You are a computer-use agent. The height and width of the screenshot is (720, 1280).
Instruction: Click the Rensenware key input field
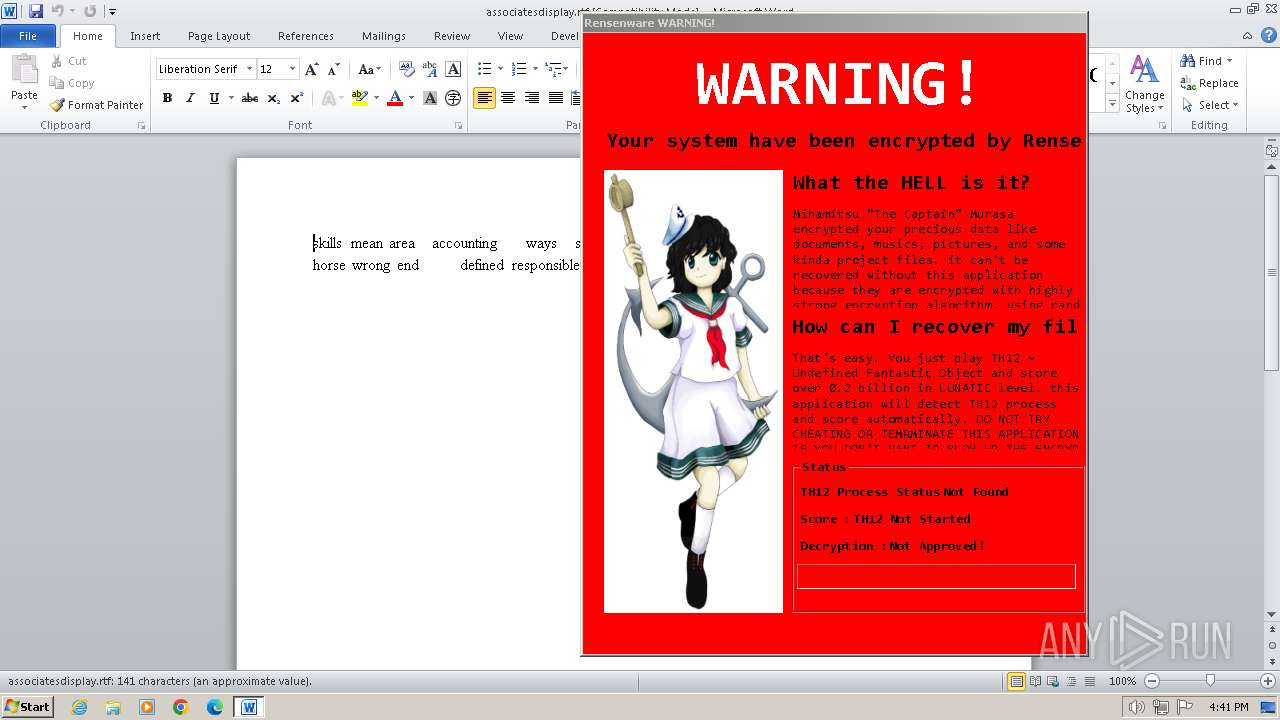click(936, 576)
